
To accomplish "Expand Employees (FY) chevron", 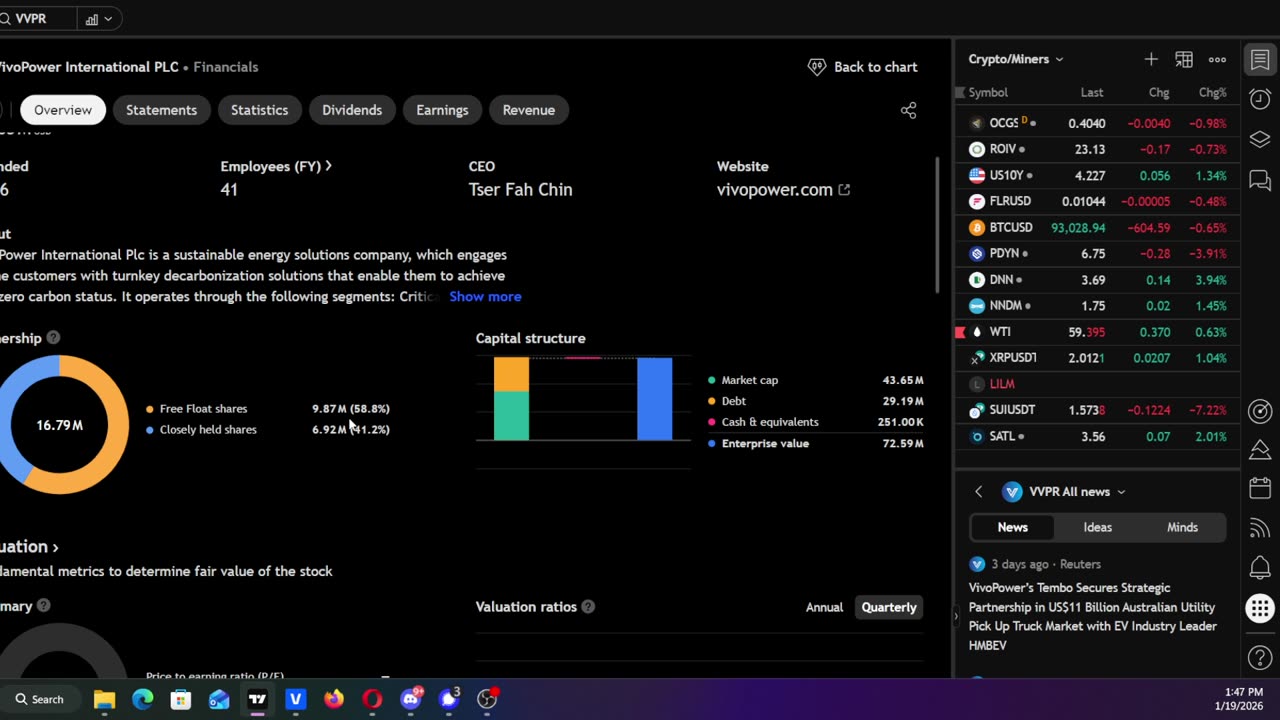I will [328, 166].
